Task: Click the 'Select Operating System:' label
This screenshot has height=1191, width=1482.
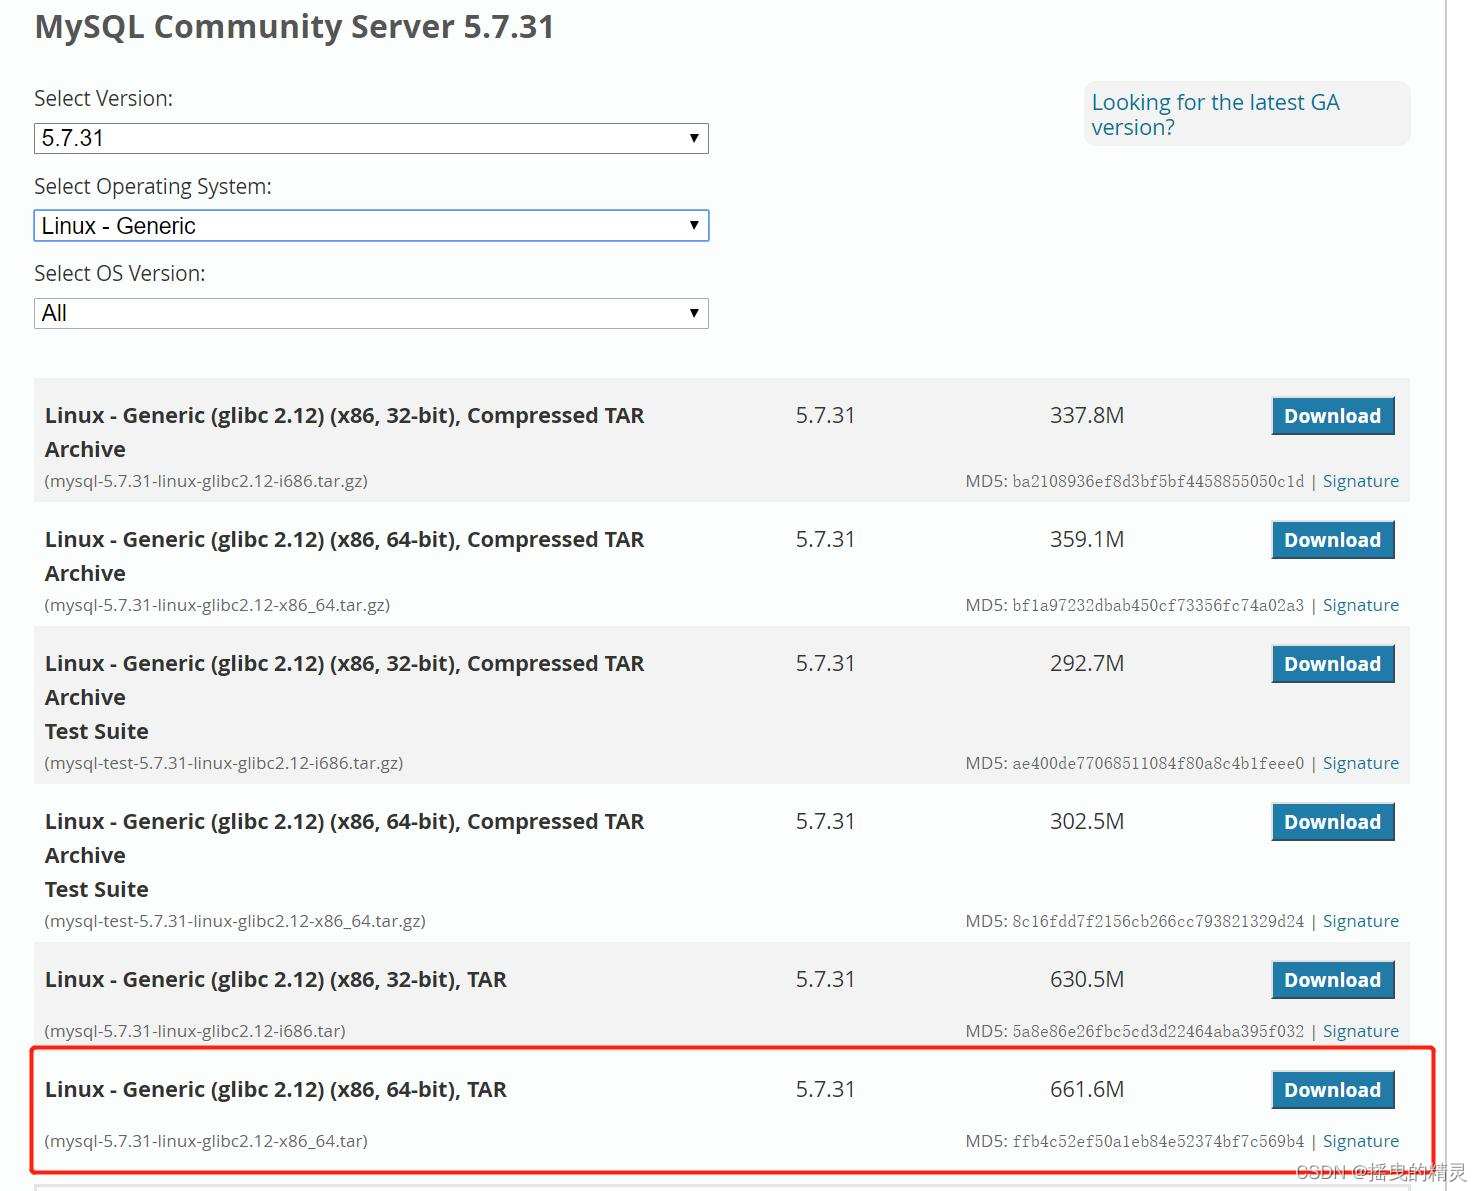Action: pyautogui.click(x=153, y=187)
